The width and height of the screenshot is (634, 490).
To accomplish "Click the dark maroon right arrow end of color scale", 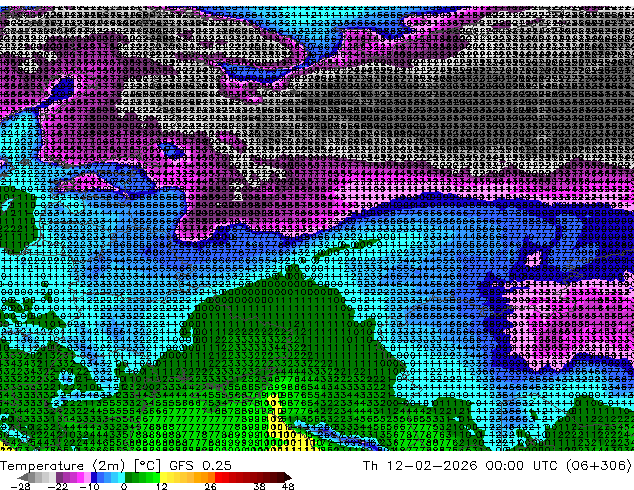I will coord(288,477).
